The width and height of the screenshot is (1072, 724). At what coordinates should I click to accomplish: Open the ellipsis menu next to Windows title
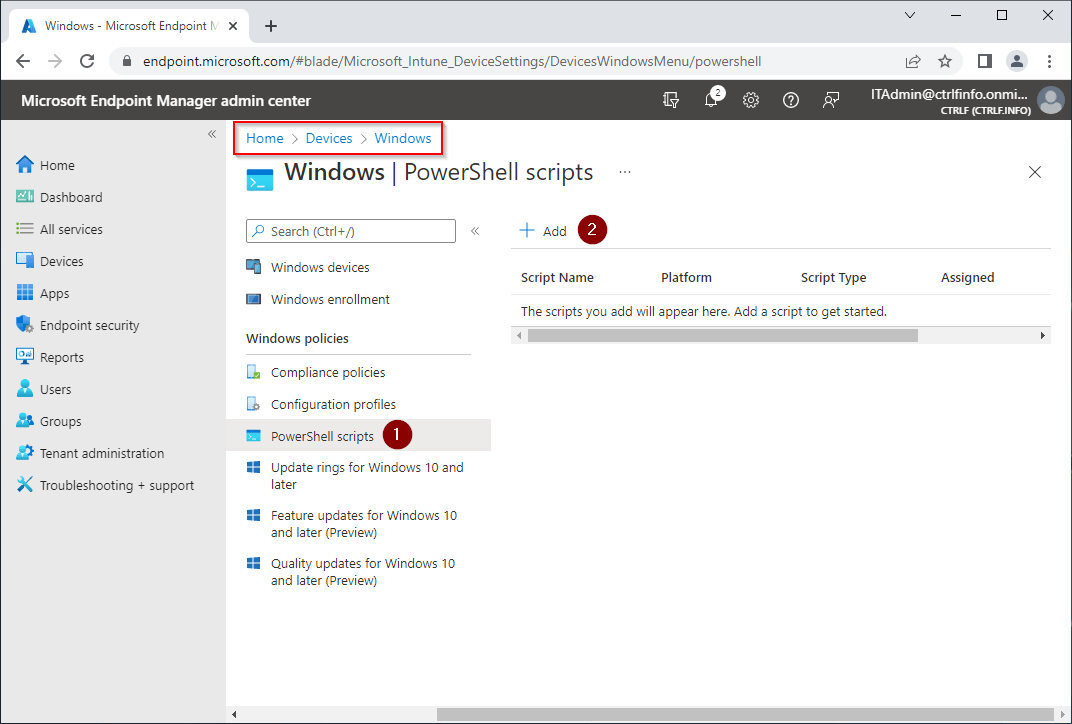[624, 172]
